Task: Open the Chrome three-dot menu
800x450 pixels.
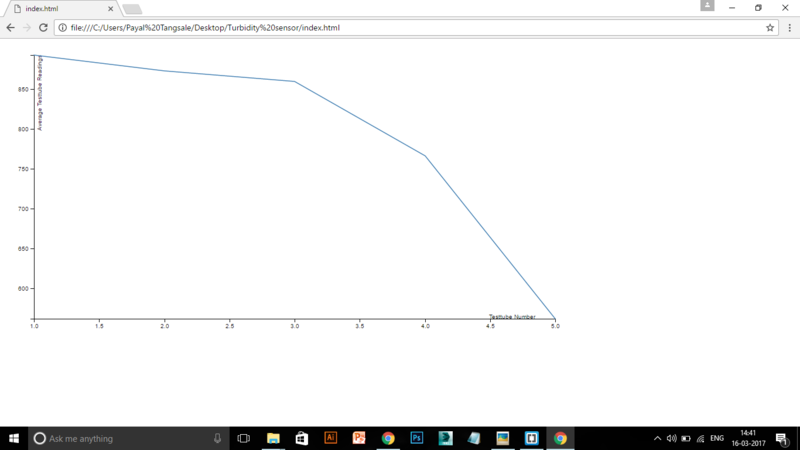Action: pyautogui.click(x=788, y=28)
